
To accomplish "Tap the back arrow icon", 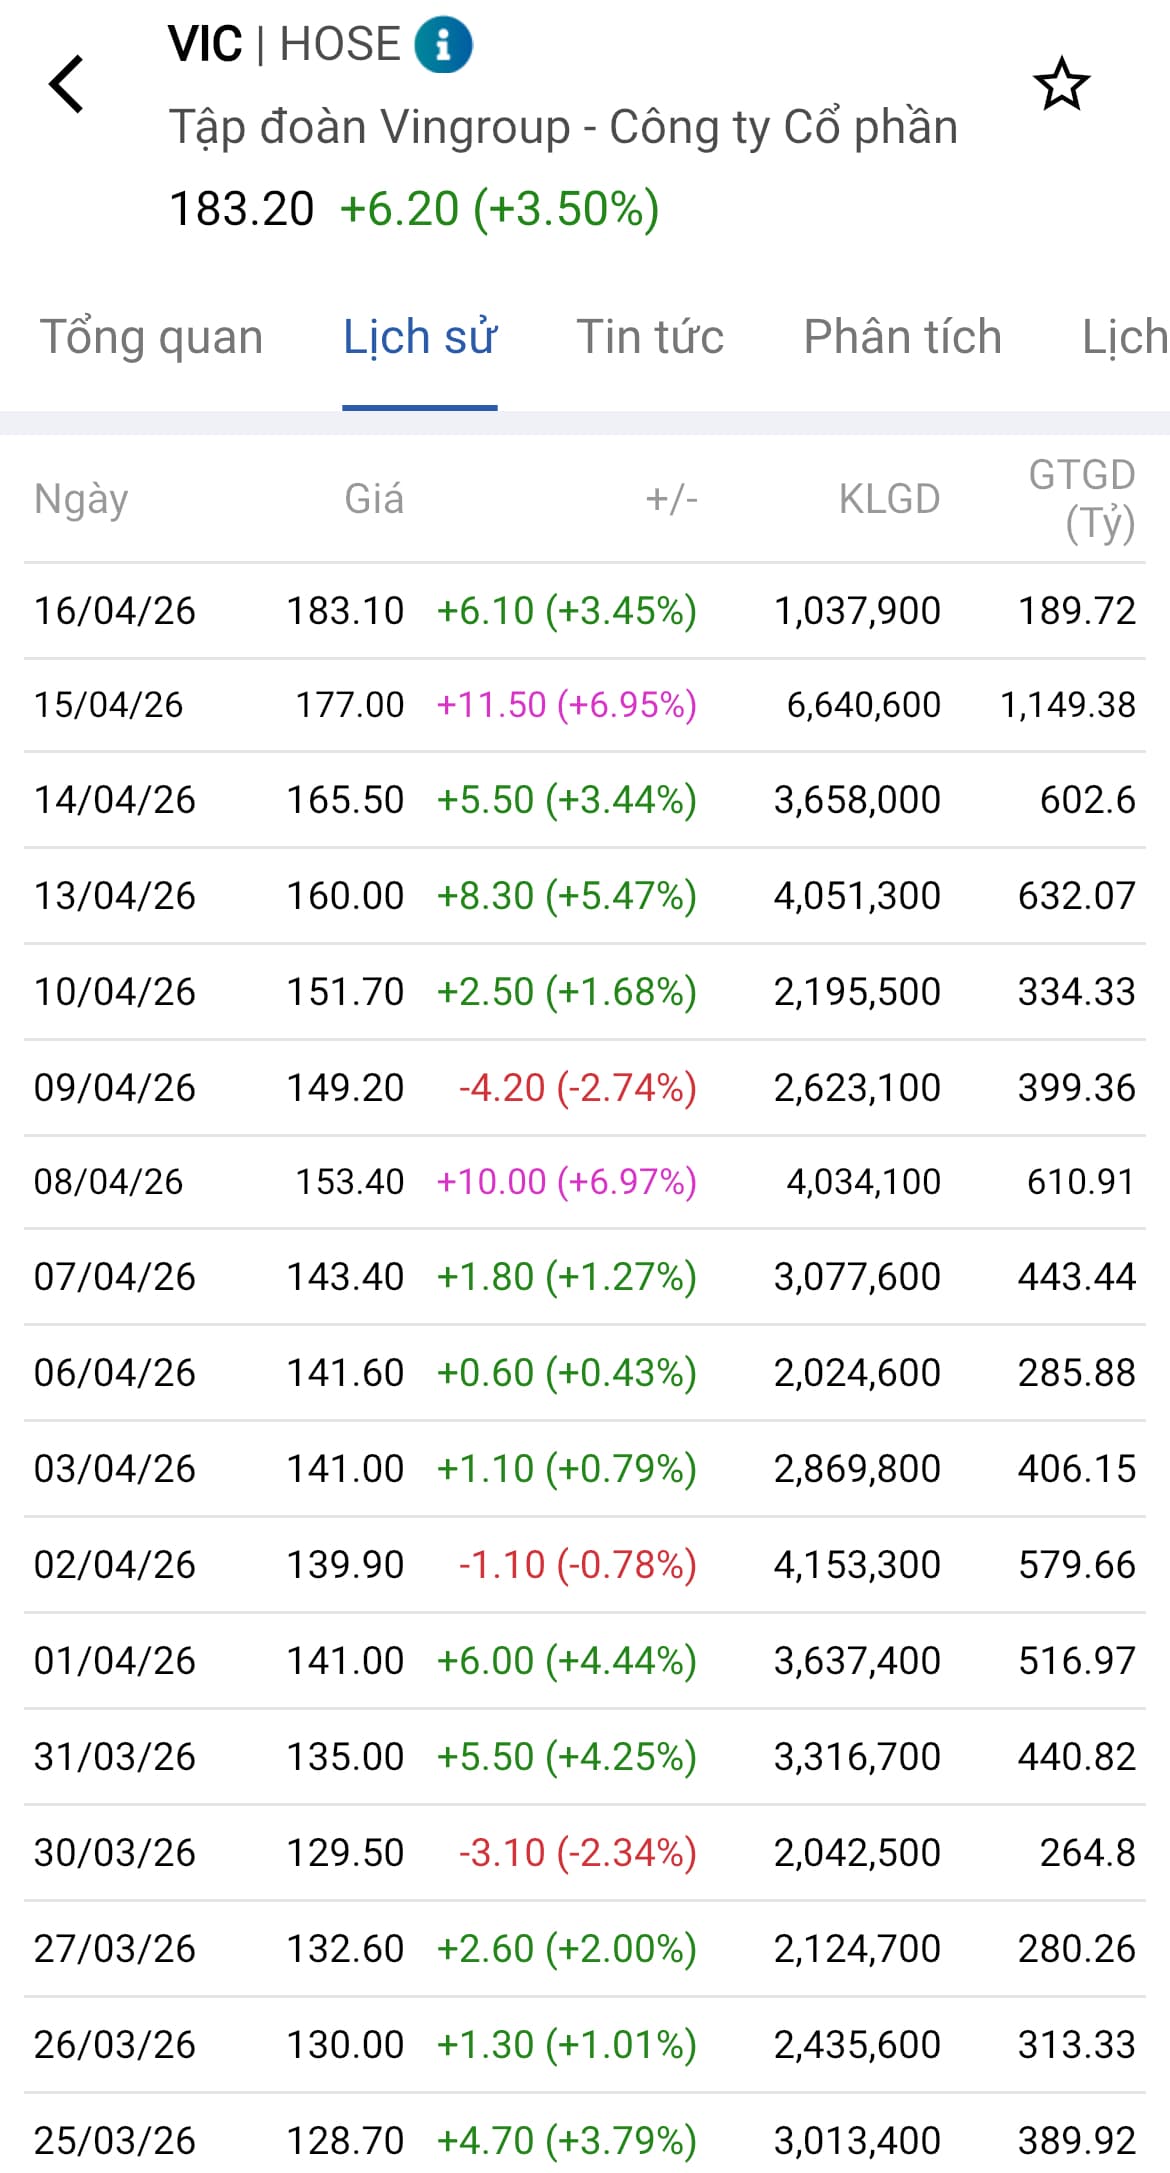I will click(x=66, y=84).
